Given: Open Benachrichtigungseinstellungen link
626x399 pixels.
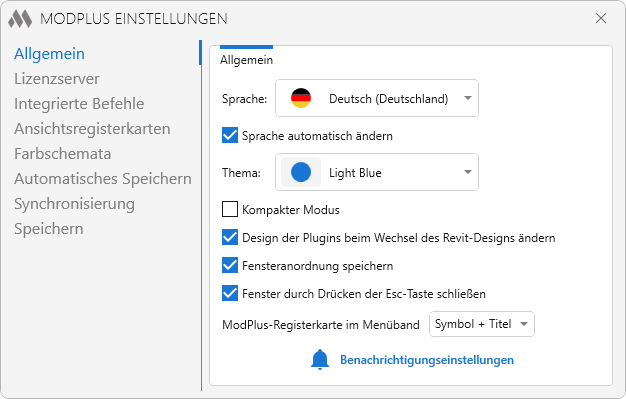Looking at the screenshot, I should 427,360.
